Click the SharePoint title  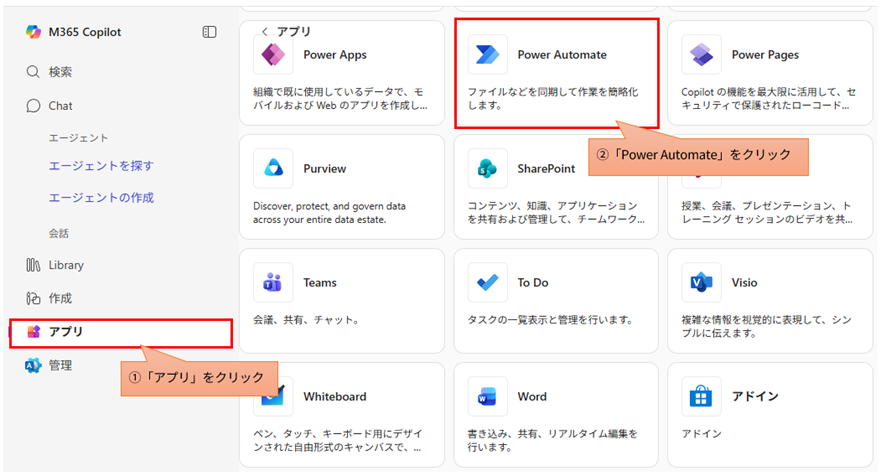[x=546, y=168]
